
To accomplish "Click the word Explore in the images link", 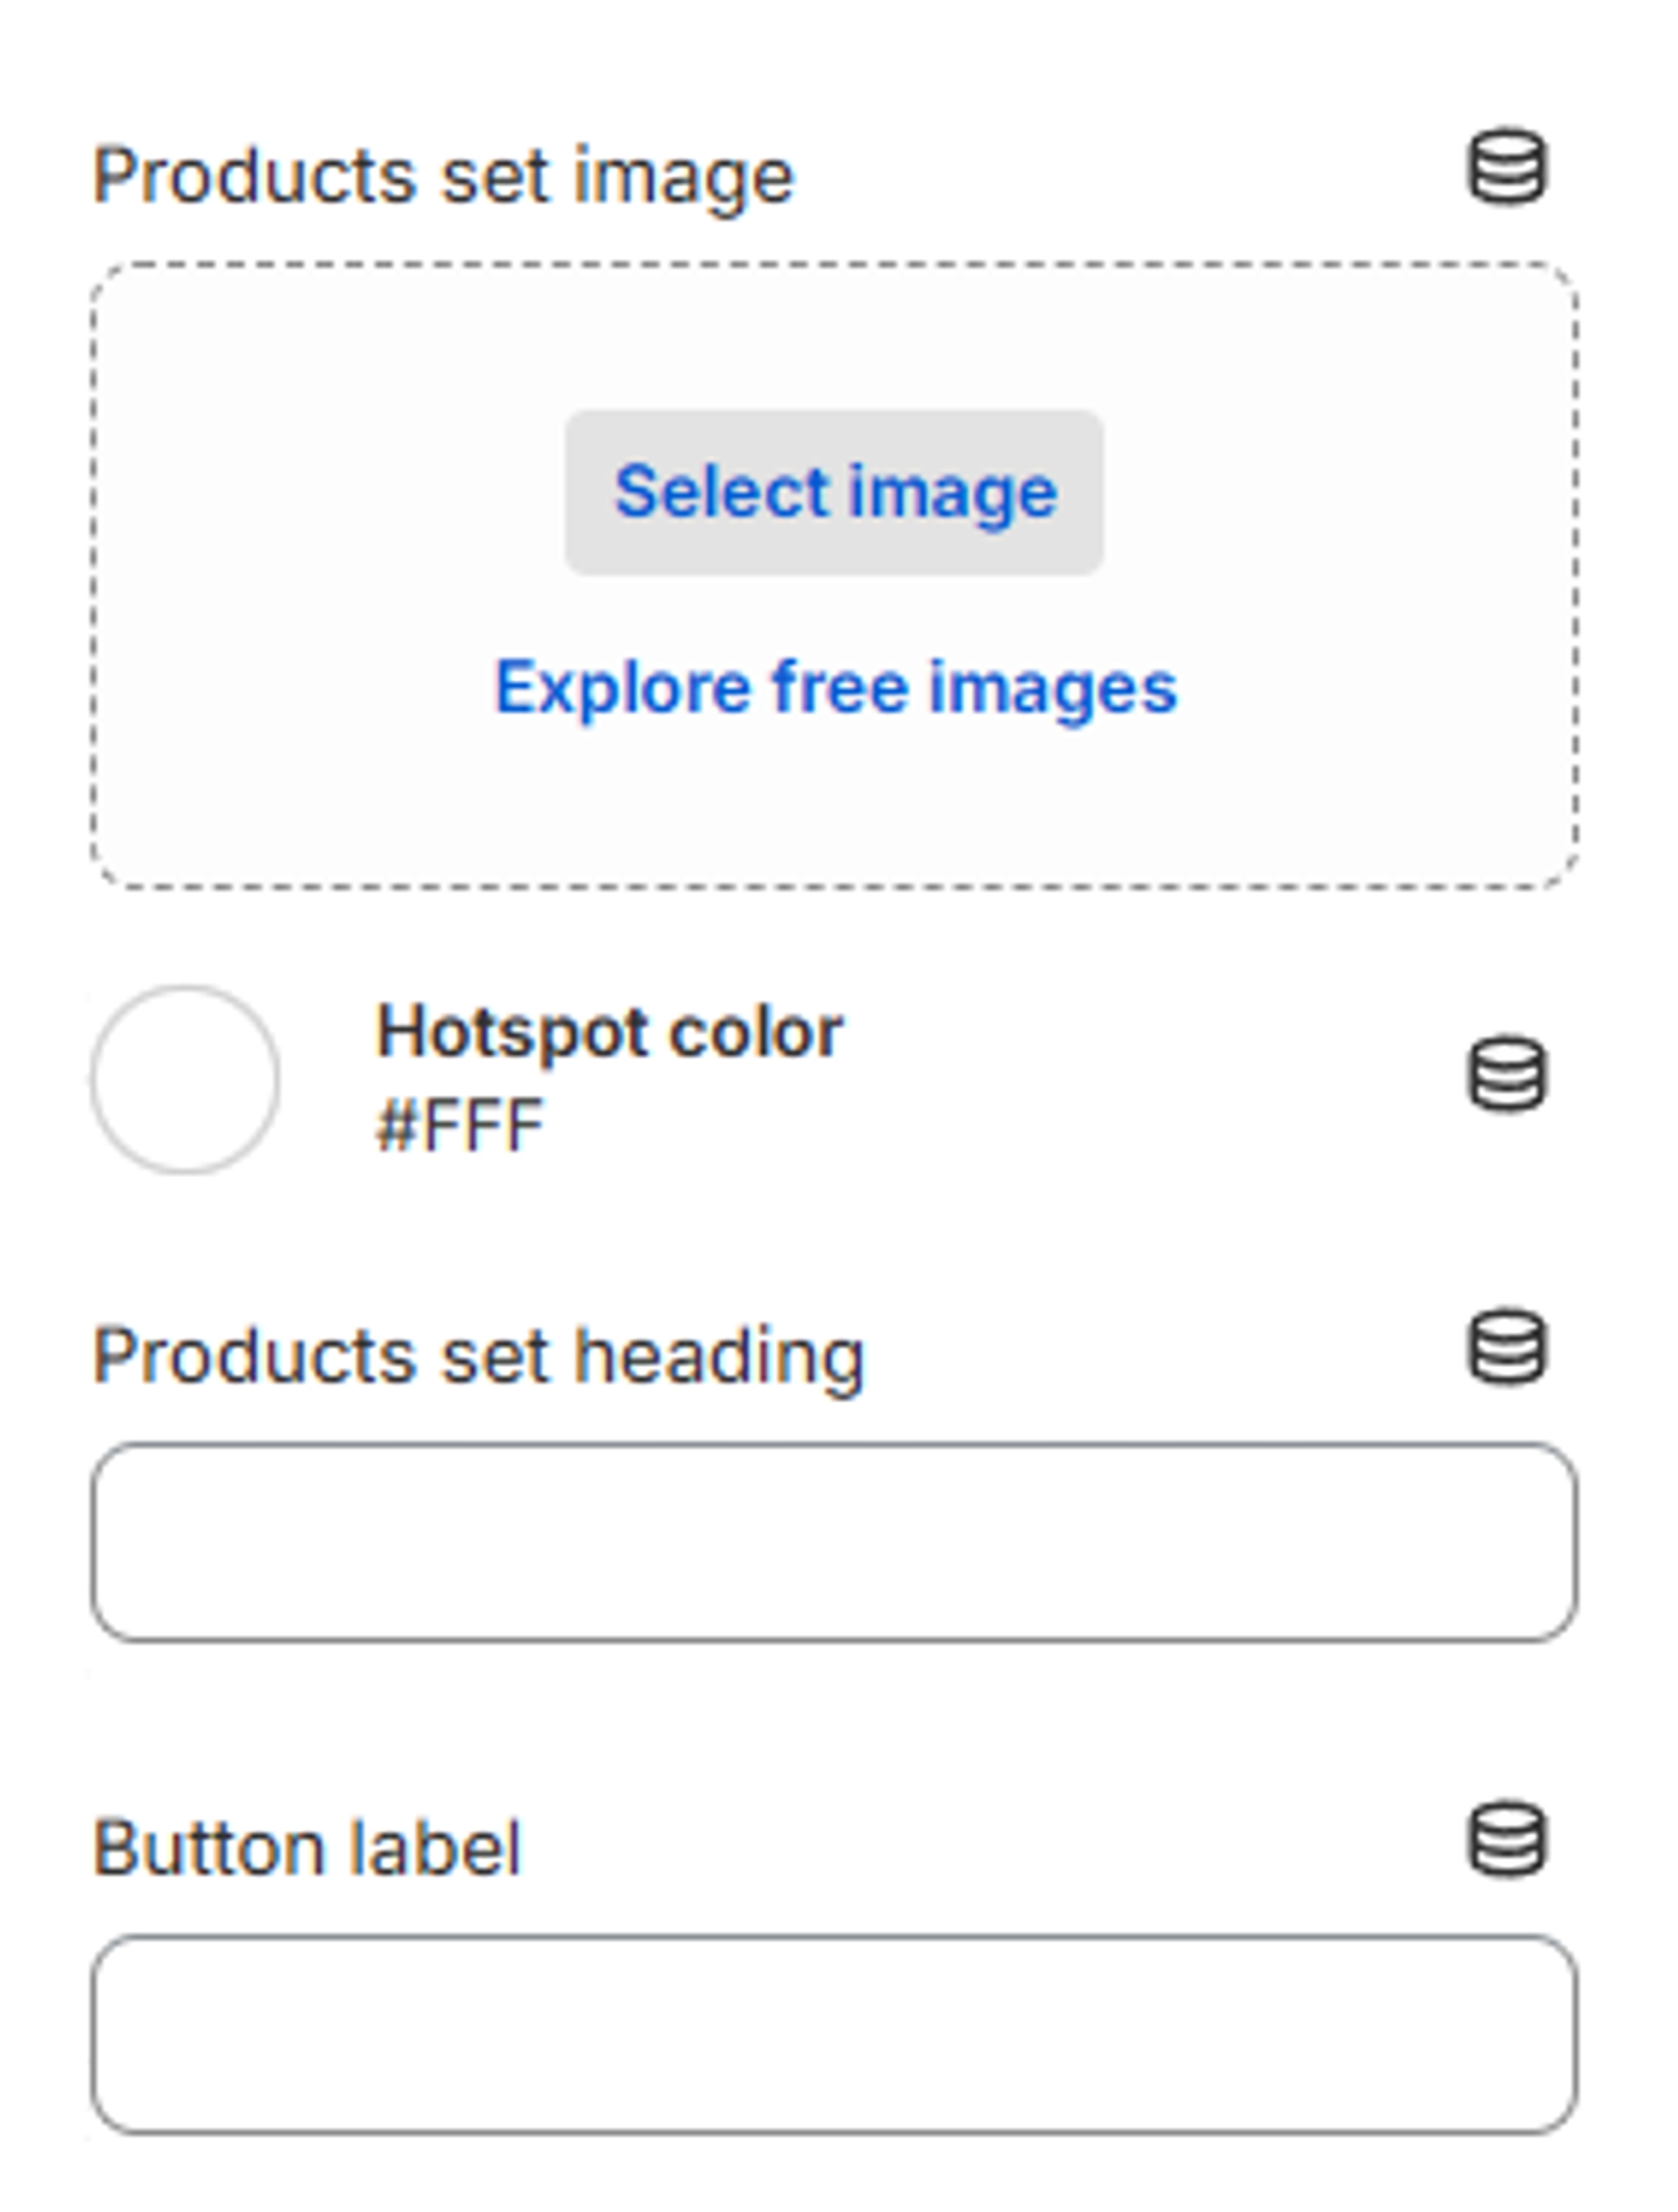I will (x=622, y=688).
